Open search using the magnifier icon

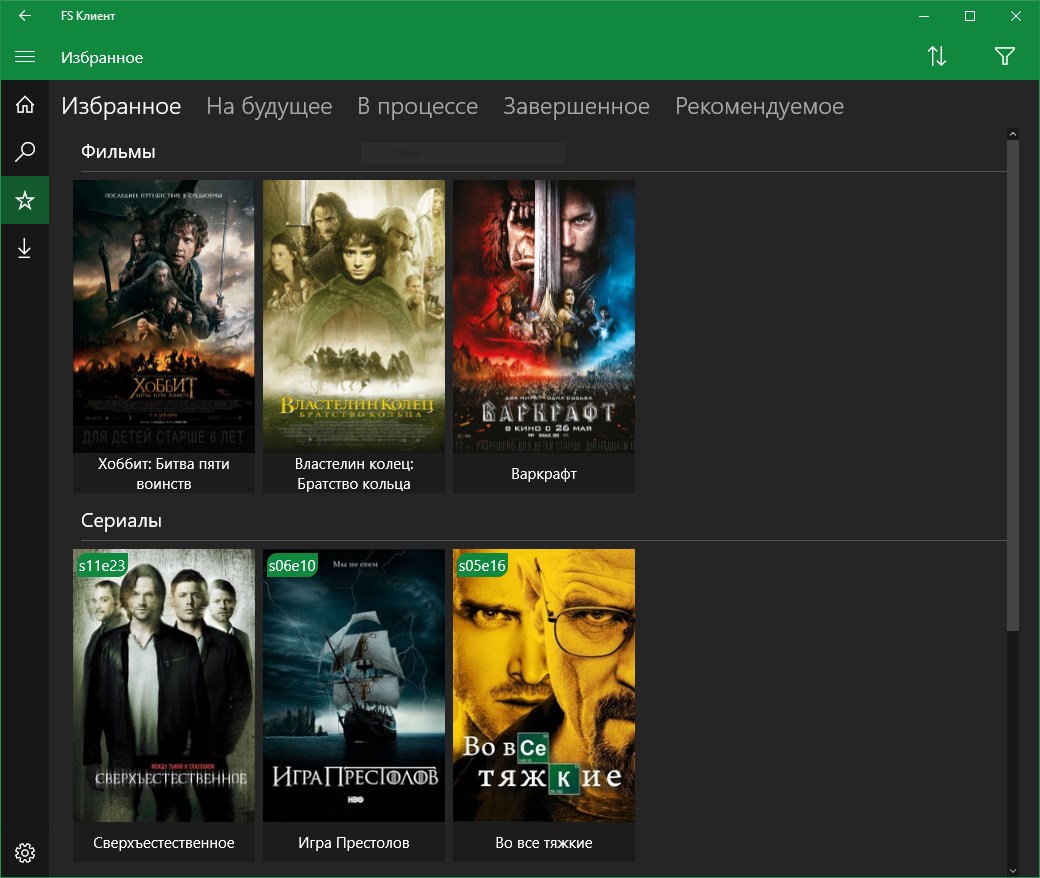(x=25, y=152)
